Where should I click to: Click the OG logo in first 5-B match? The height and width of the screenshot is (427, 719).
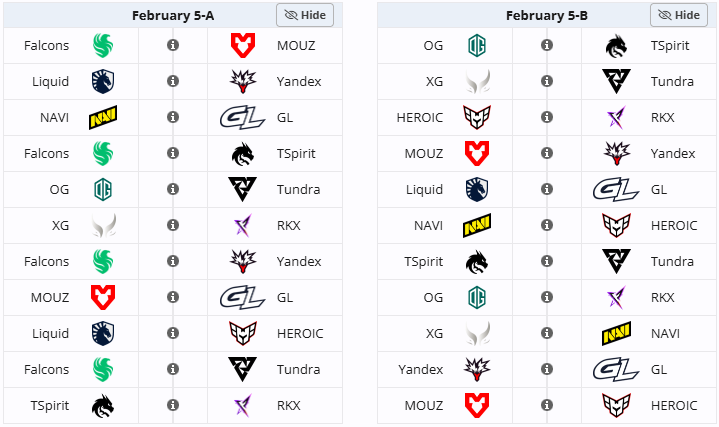point(477,45)
